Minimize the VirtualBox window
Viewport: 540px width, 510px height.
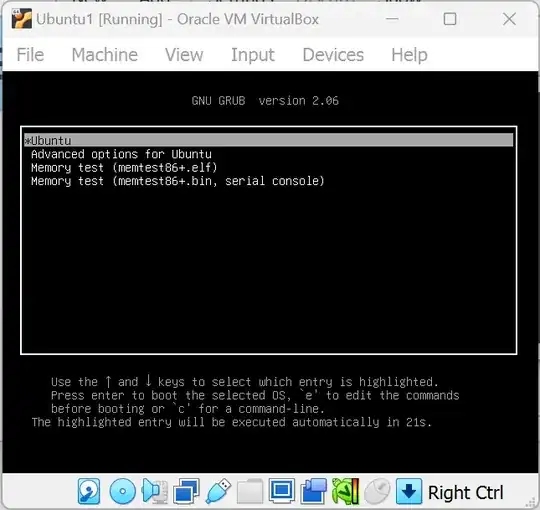(392, 19)
